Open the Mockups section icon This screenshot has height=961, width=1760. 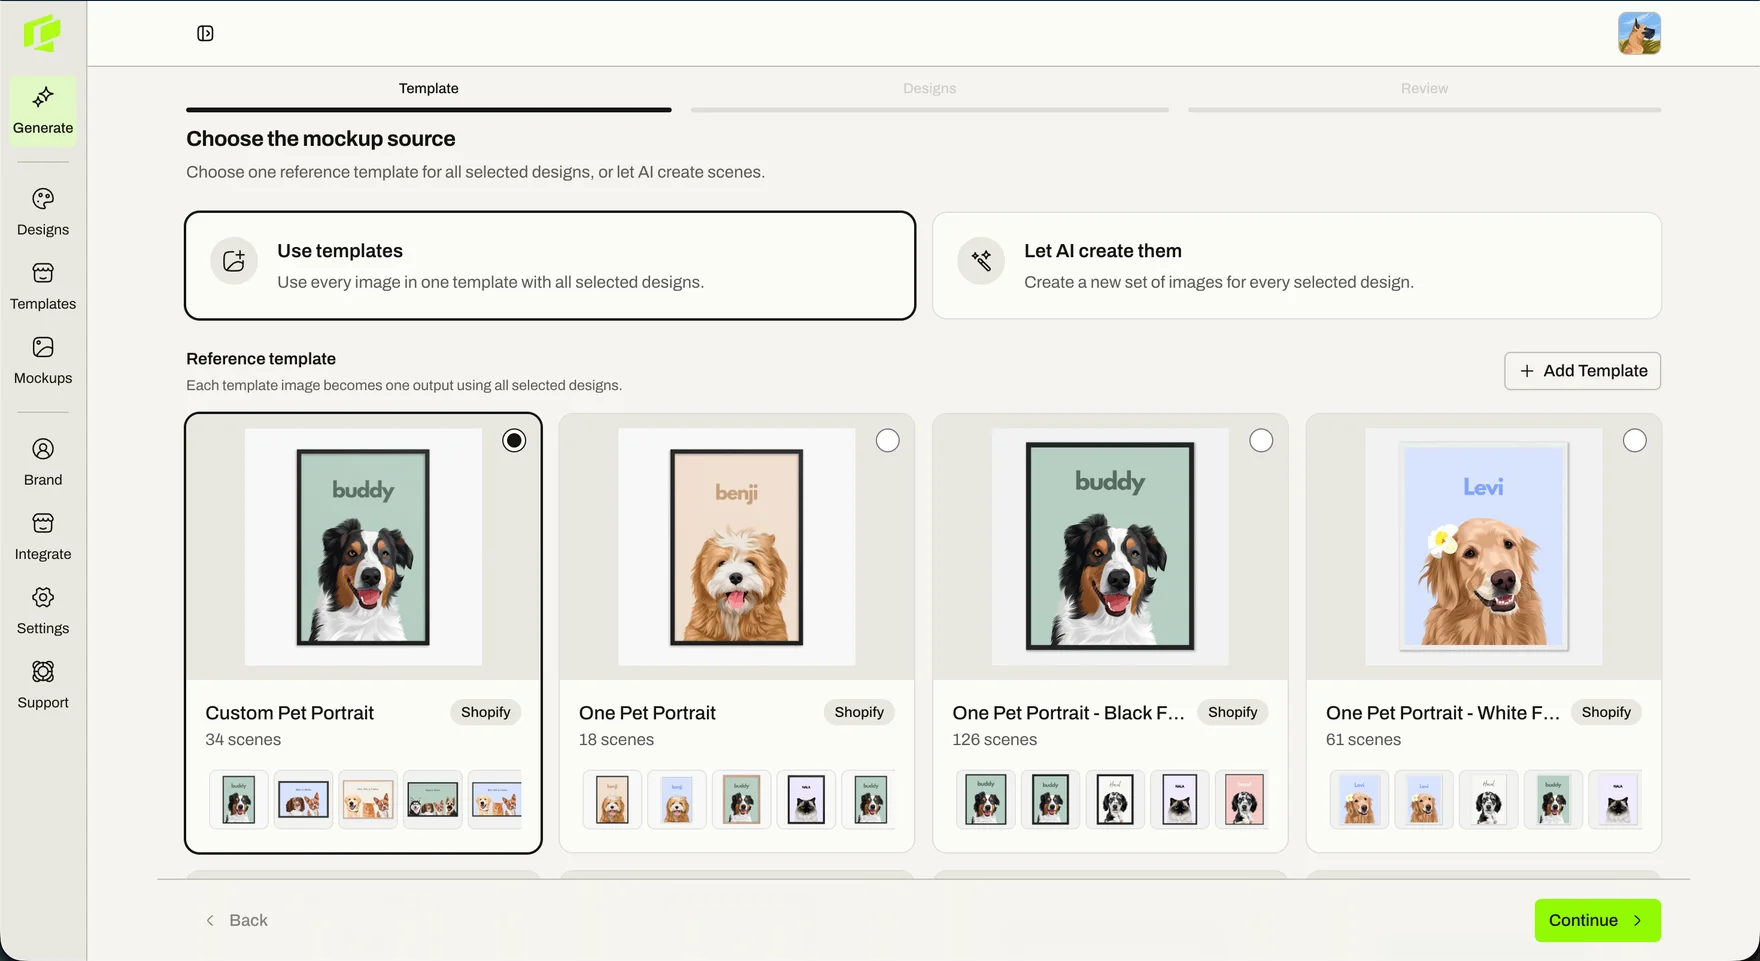(x=43, y=347)
